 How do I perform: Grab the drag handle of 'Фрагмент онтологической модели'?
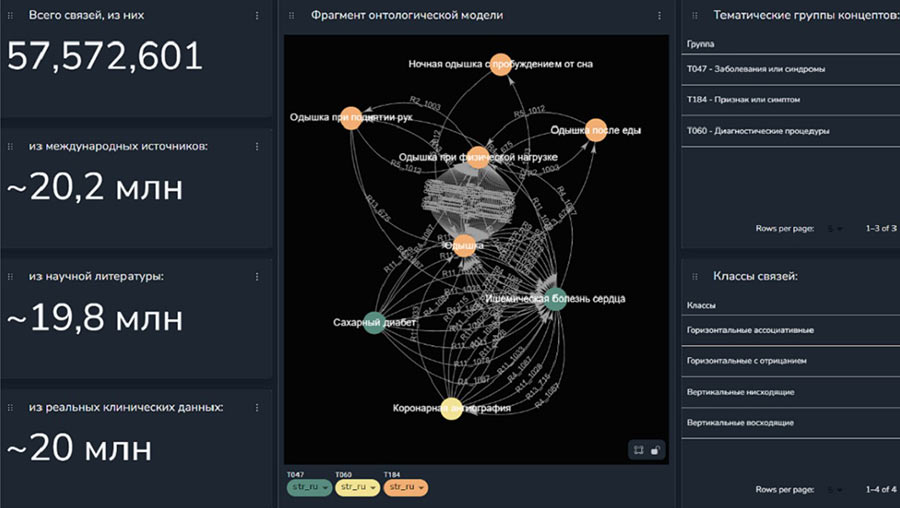[x=291, y=16]
